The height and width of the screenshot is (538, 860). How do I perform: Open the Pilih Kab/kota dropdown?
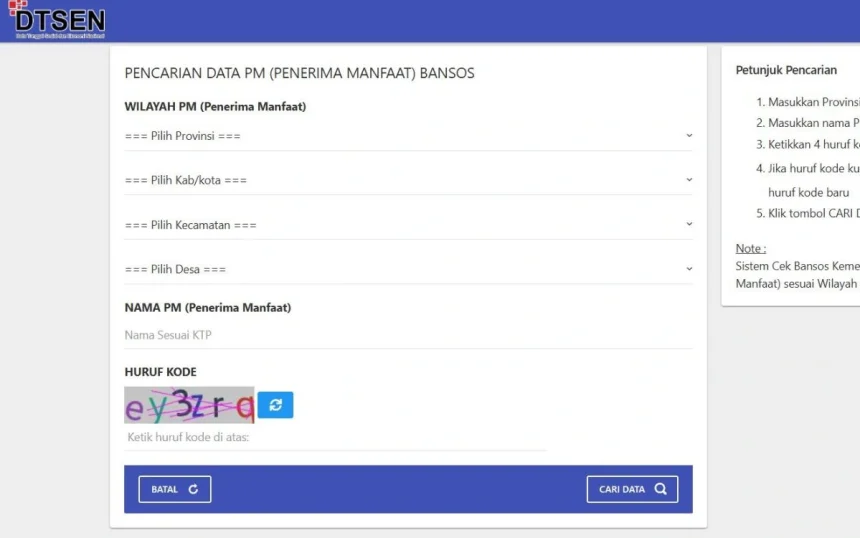click(408, 180)
